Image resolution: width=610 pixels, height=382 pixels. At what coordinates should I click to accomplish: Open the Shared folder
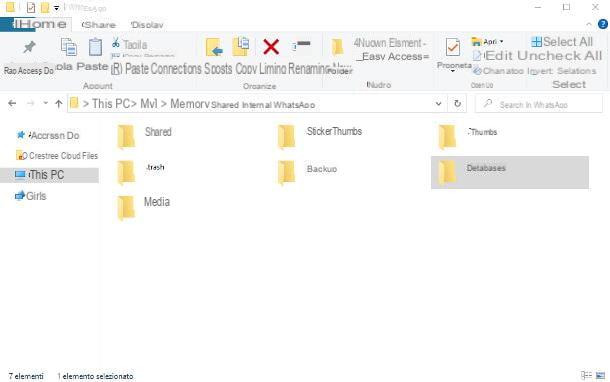145,137
